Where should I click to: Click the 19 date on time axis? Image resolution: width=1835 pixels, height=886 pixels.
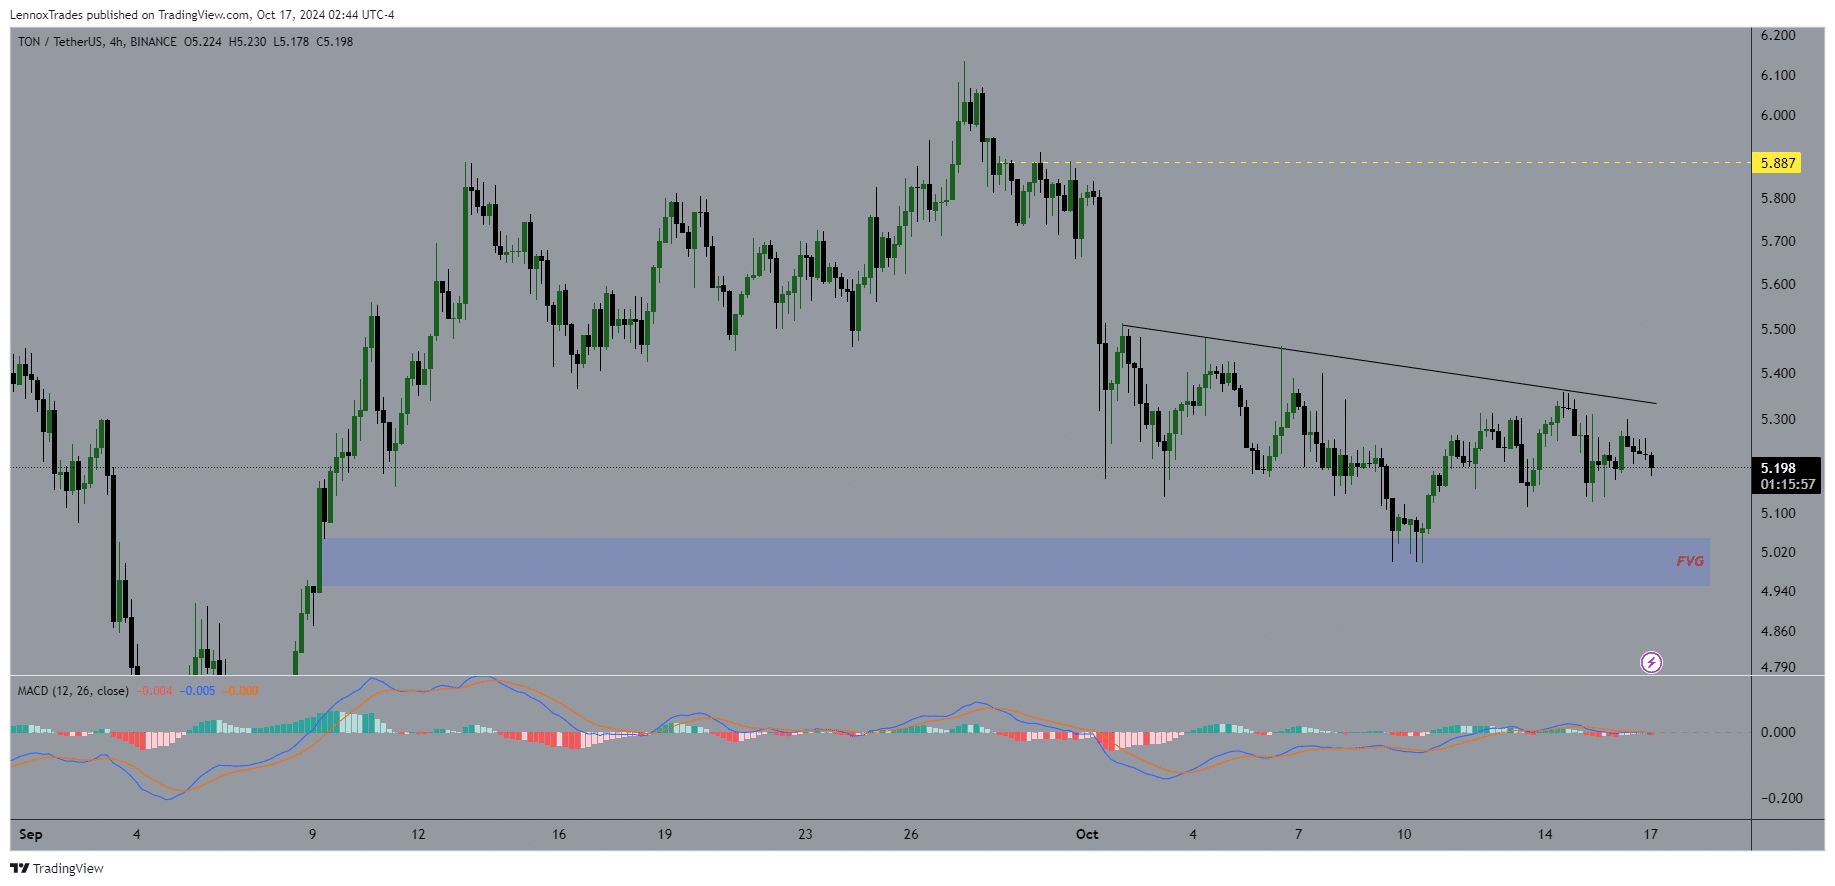point(665,834)
